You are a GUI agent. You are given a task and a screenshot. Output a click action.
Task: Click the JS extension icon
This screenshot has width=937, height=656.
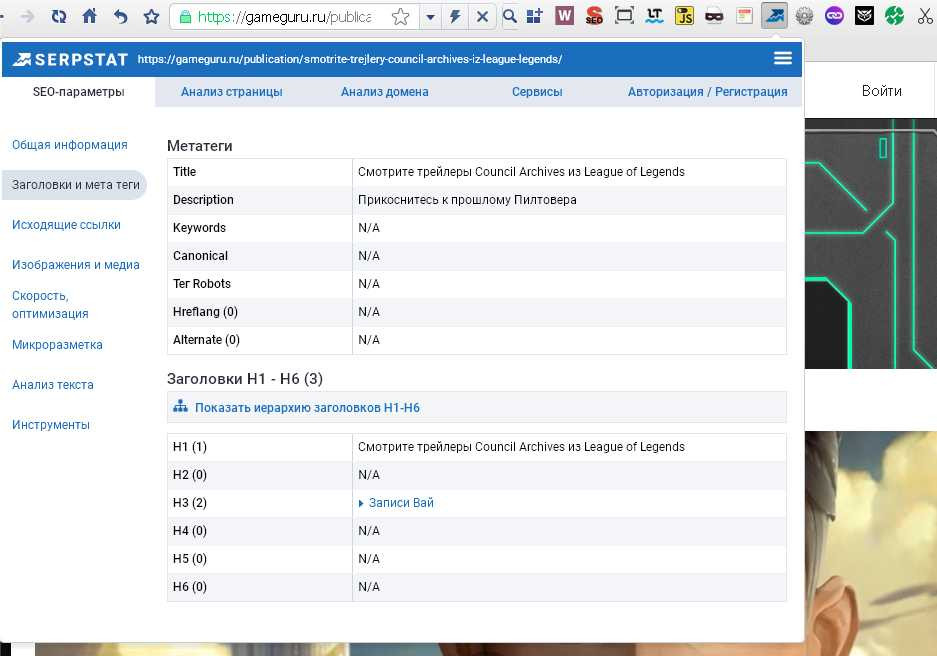[x=684, y=16]
